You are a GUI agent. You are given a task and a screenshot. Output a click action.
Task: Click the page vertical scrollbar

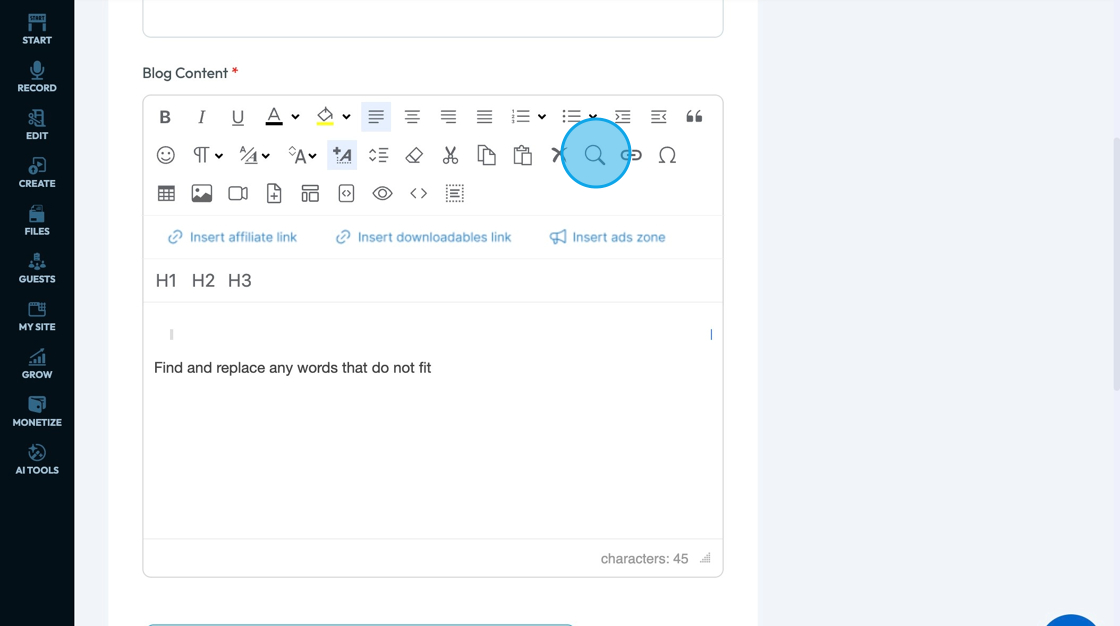pos(1116,264)
